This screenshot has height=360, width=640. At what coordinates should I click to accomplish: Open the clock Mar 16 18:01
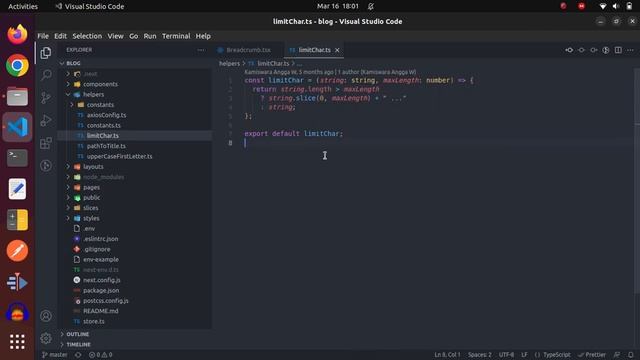[x=338, y=6]
